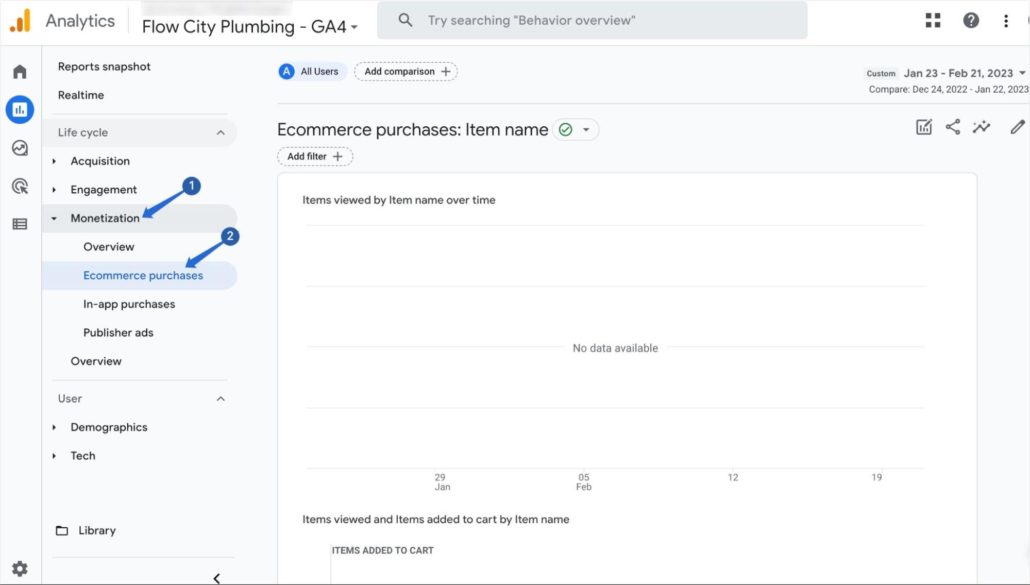Open the Help question-mark icon
Image resolution: width=1030 pixels, height=585 pixels.
pyautogui.click(x=971, y=20)
